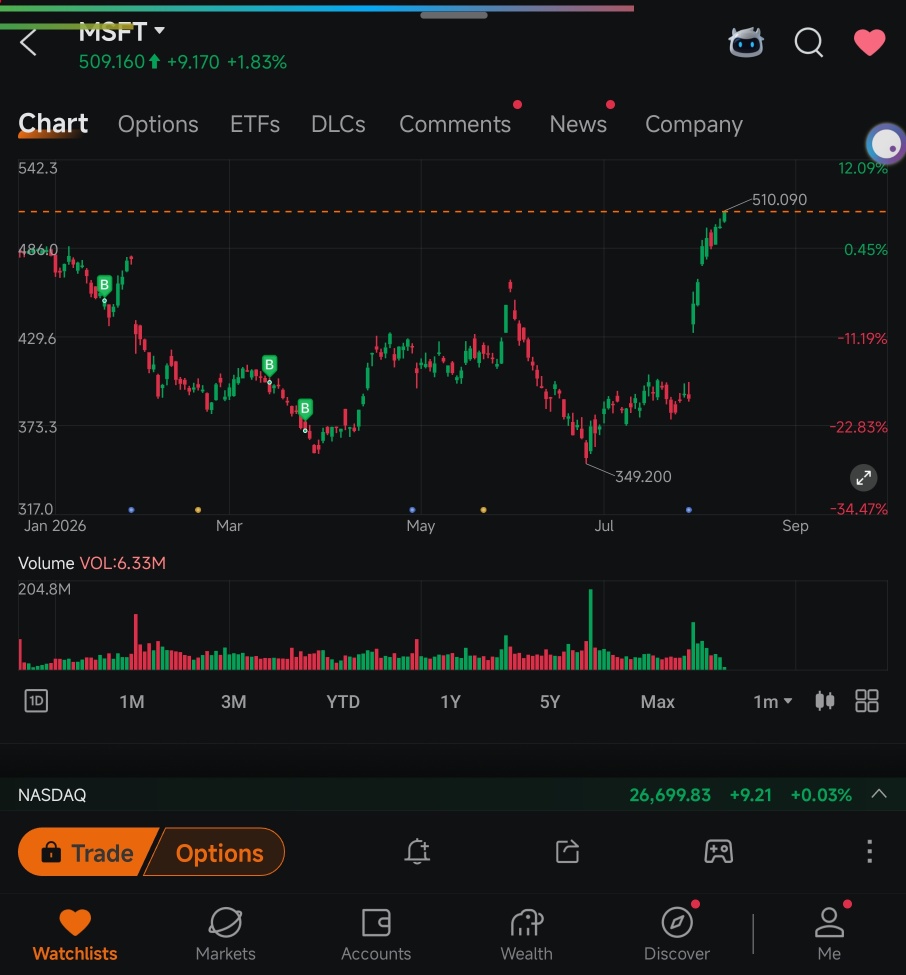Open the robot AI assistant icon
This screenshot has width=906, height=975.
click(746, 43)
